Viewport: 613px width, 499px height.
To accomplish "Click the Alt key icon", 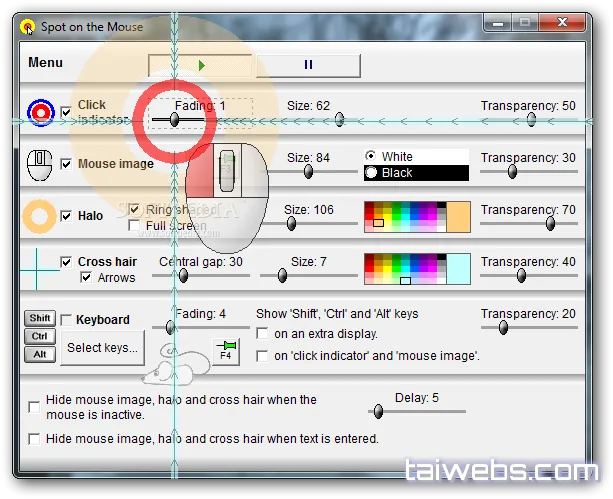I will (x=40, y=354).
